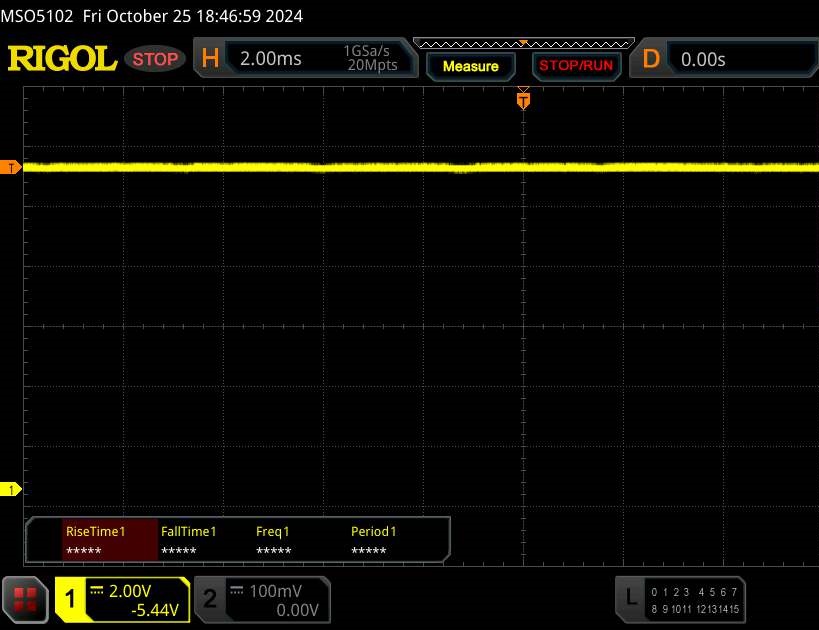819x630 pixels.
Task: Select channel 2 offset 0.00V
Action: pyautogui.click(x=297, y=610)
